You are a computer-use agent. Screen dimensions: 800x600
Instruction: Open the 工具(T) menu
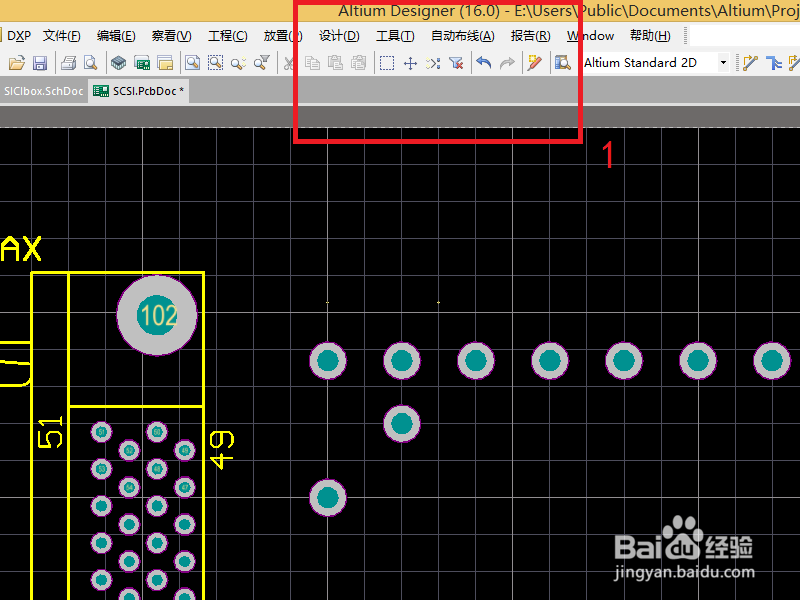tap(395, 36)
